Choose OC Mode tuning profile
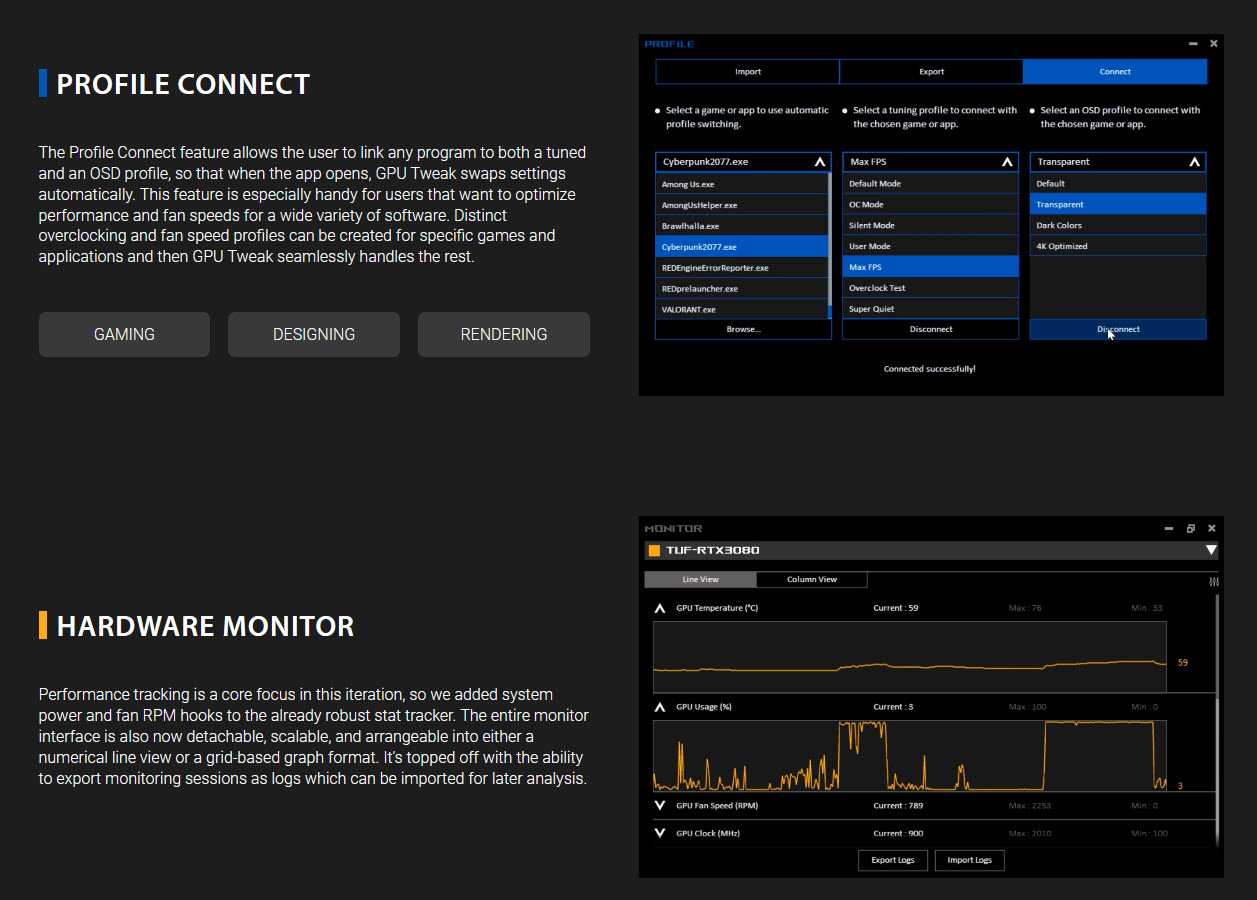 (x=931, y=205)
